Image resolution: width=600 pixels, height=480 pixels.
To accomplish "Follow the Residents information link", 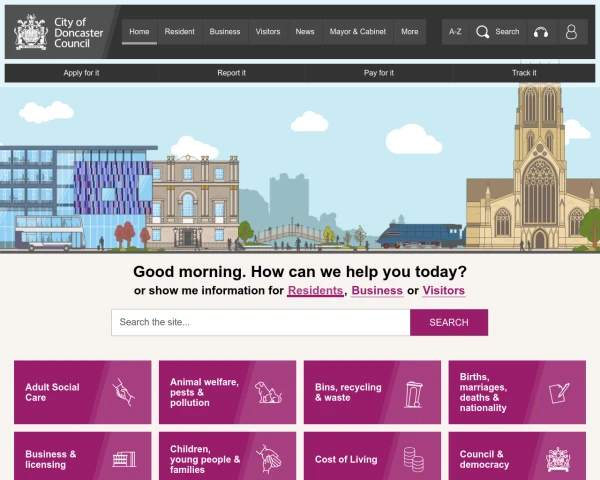I will pyautogui.click(x=315, y=291).
